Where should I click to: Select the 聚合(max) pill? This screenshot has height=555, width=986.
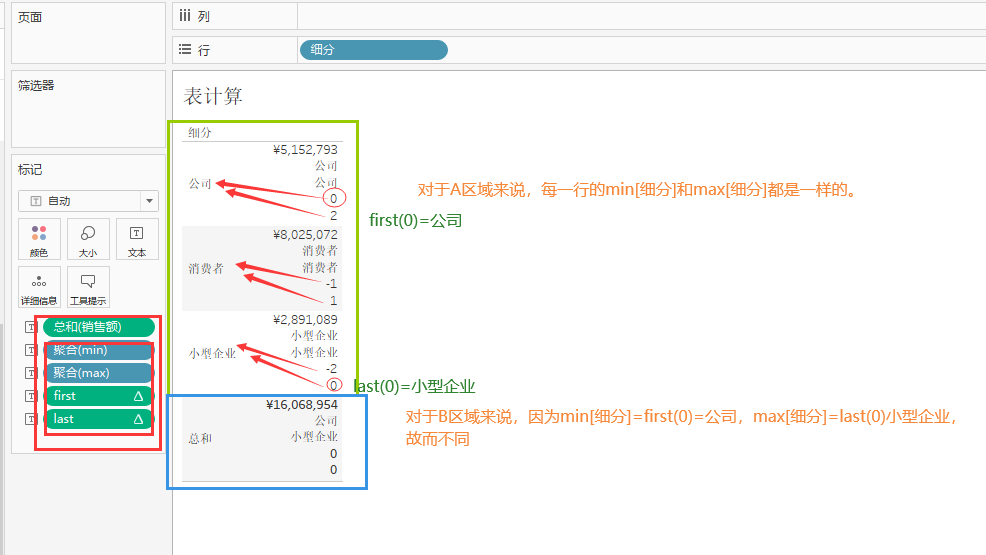(x=99, y=373)
